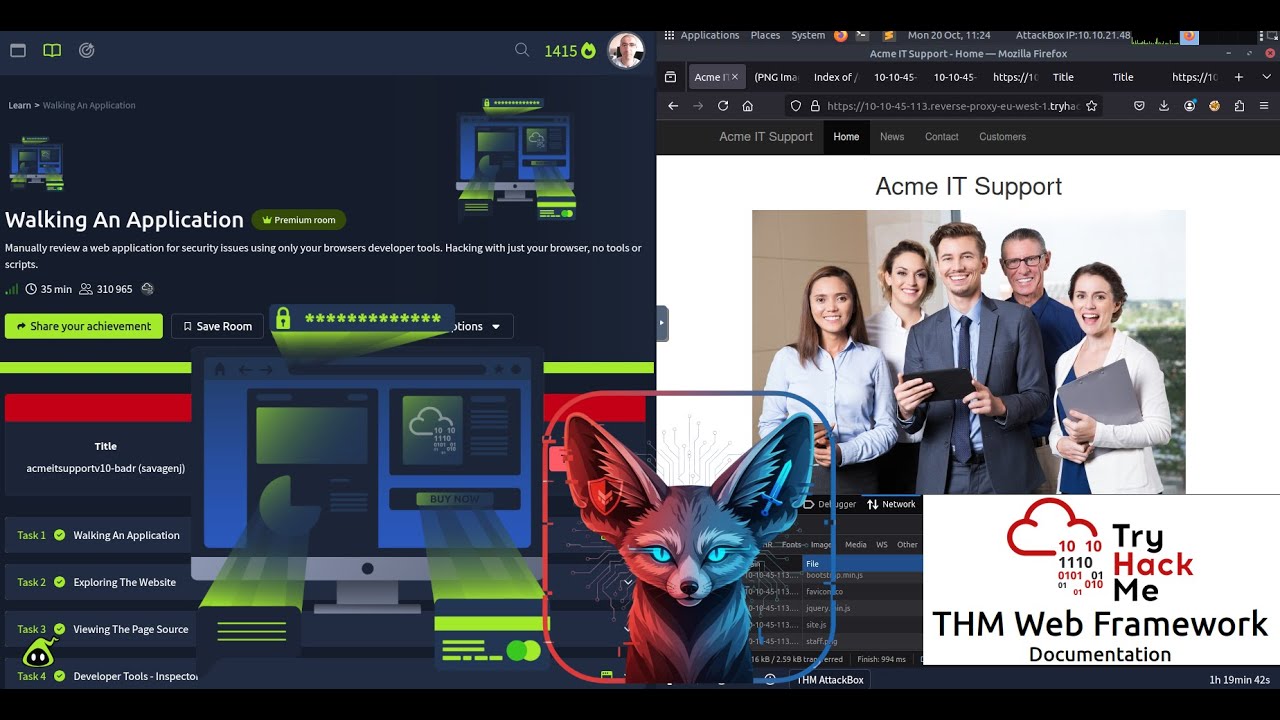
Task: Select the site.js network request
Action: point(816,625)
